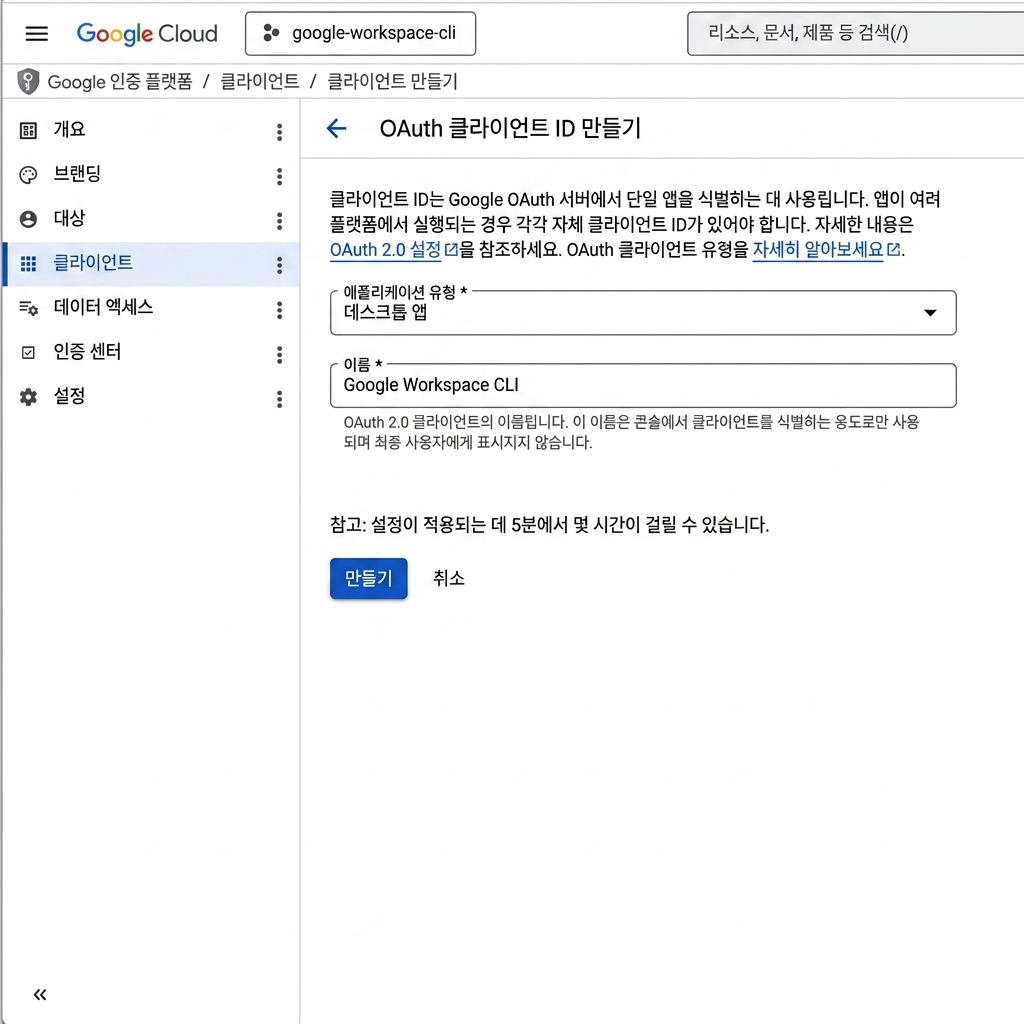Open the 브랜딩 sidebar item

(x=77, y=174)
